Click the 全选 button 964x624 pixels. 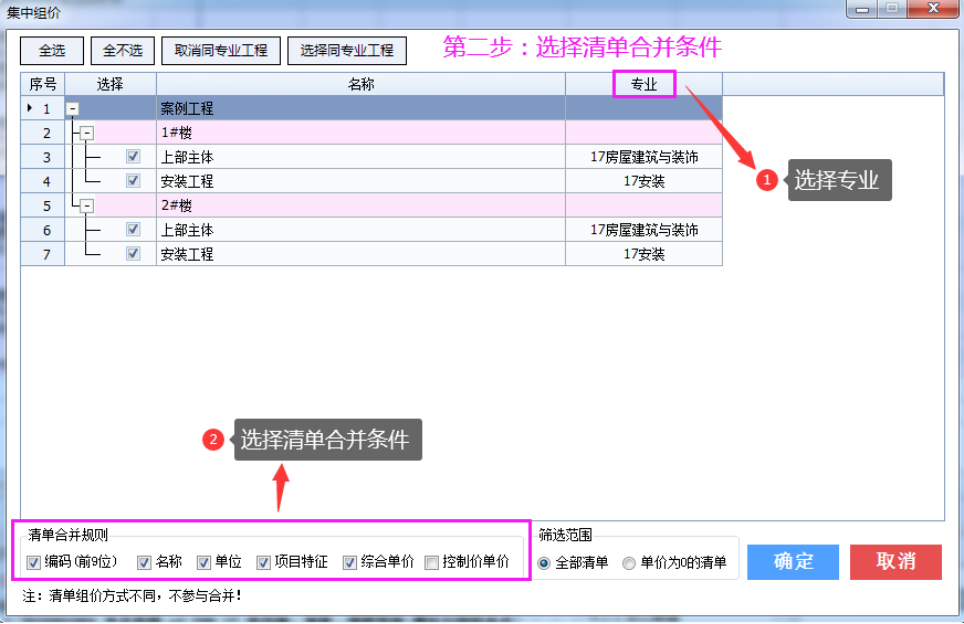[51, 50]
